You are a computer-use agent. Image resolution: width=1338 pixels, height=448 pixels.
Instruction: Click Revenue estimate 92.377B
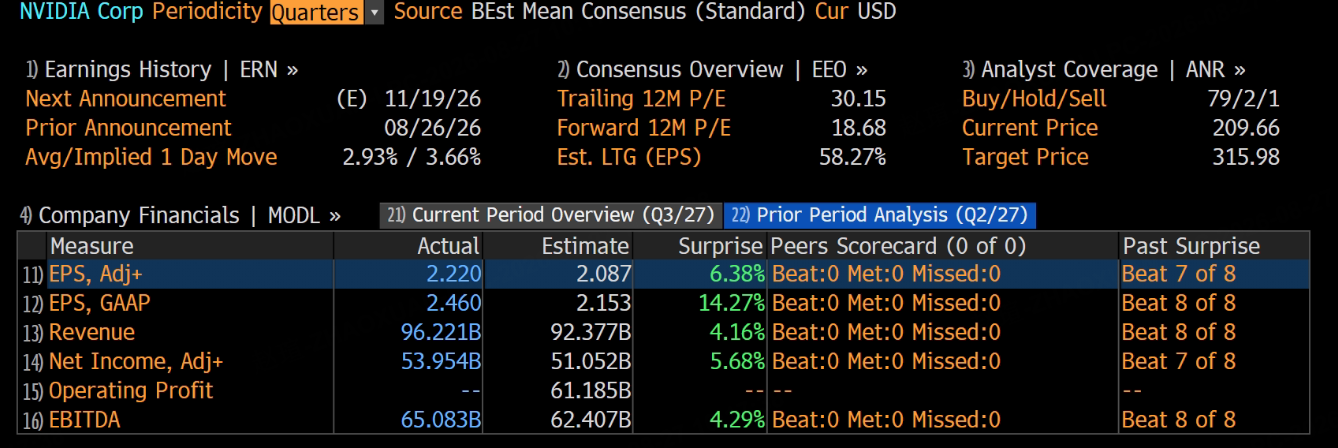click(591, 332)
